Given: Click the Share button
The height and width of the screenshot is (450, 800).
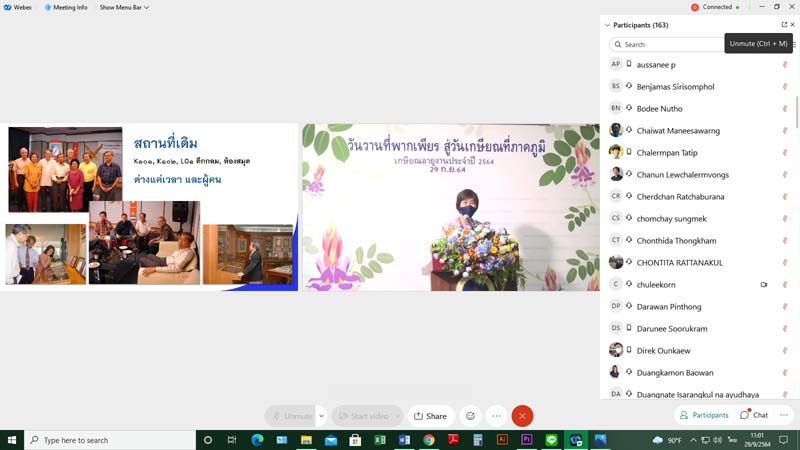Looking at the screenshot, I should pos(430,416).
